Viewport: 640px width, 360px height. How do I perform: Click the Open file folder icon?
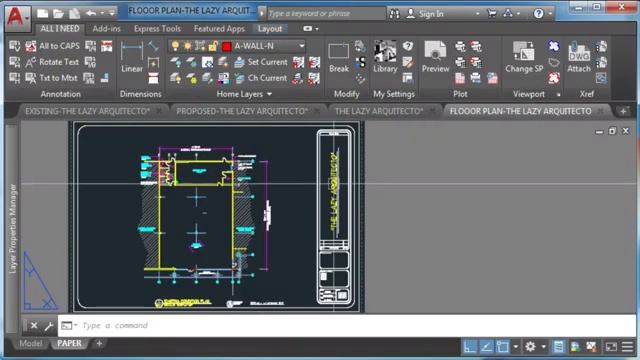58,13
